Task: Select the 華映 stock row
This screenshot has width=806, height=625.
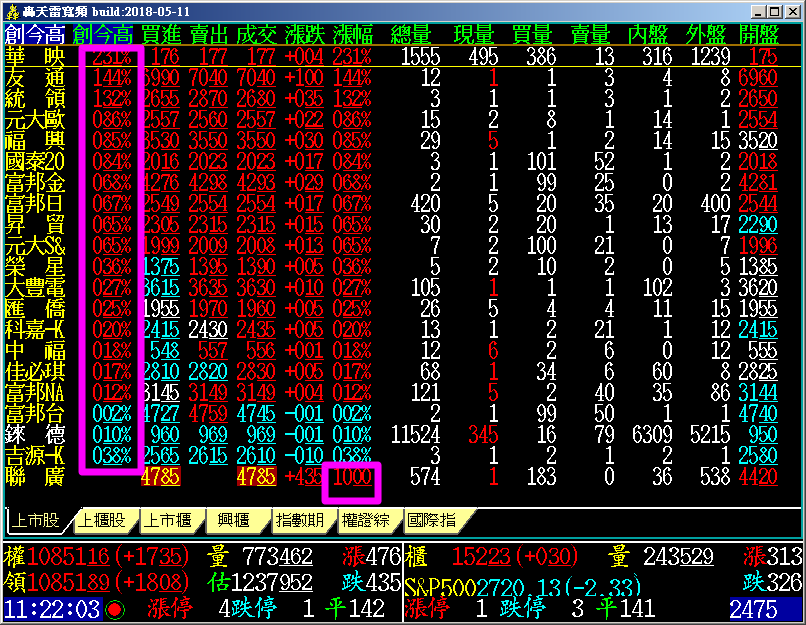Action: coord(35,56)
